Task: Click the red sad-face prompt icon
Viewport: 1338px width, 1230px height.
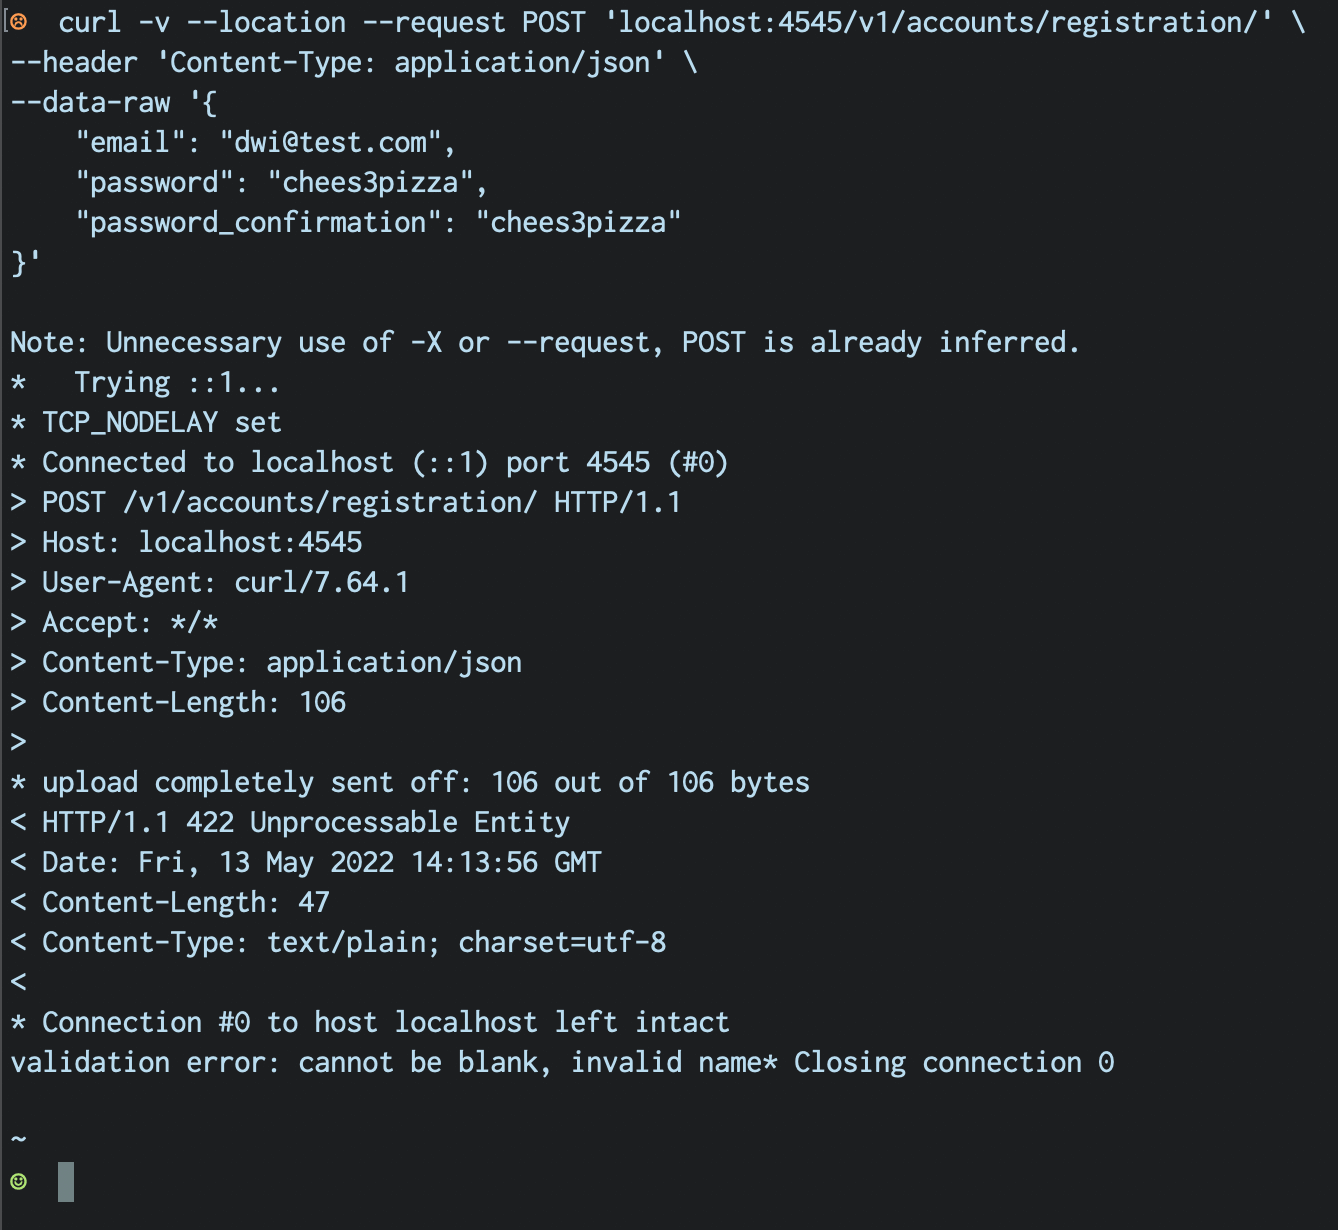Action: click(19, 22)
